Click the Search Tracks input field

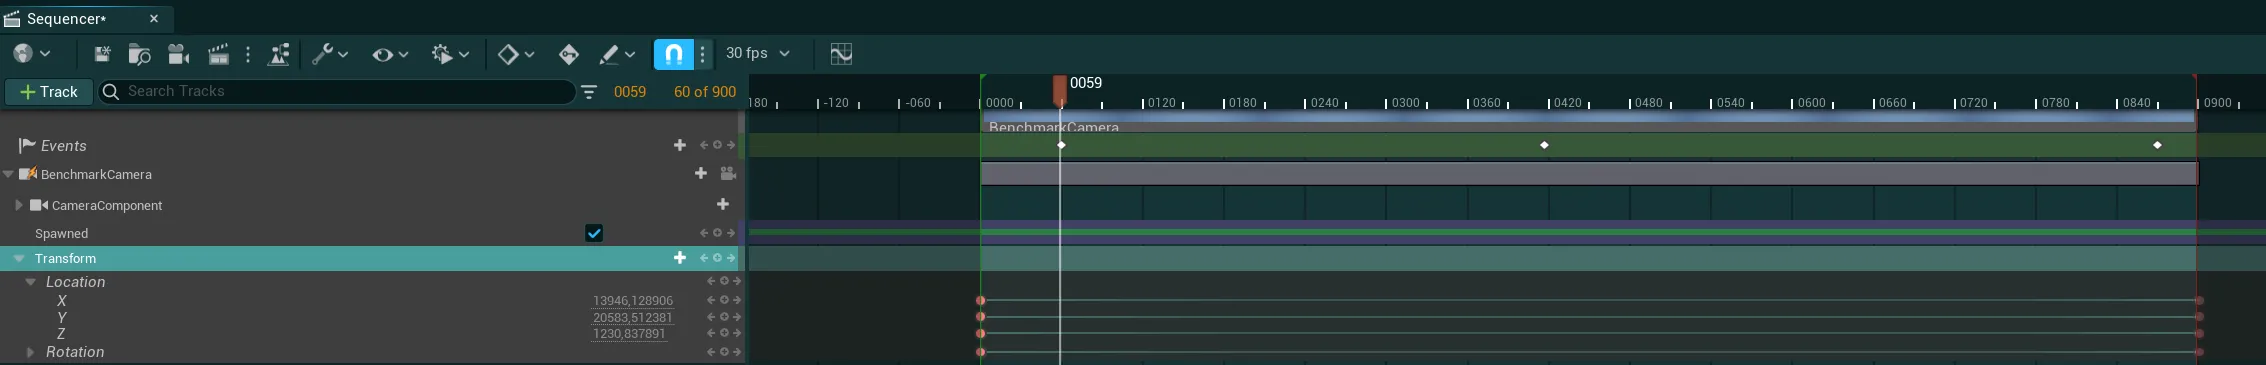point(337,91)
